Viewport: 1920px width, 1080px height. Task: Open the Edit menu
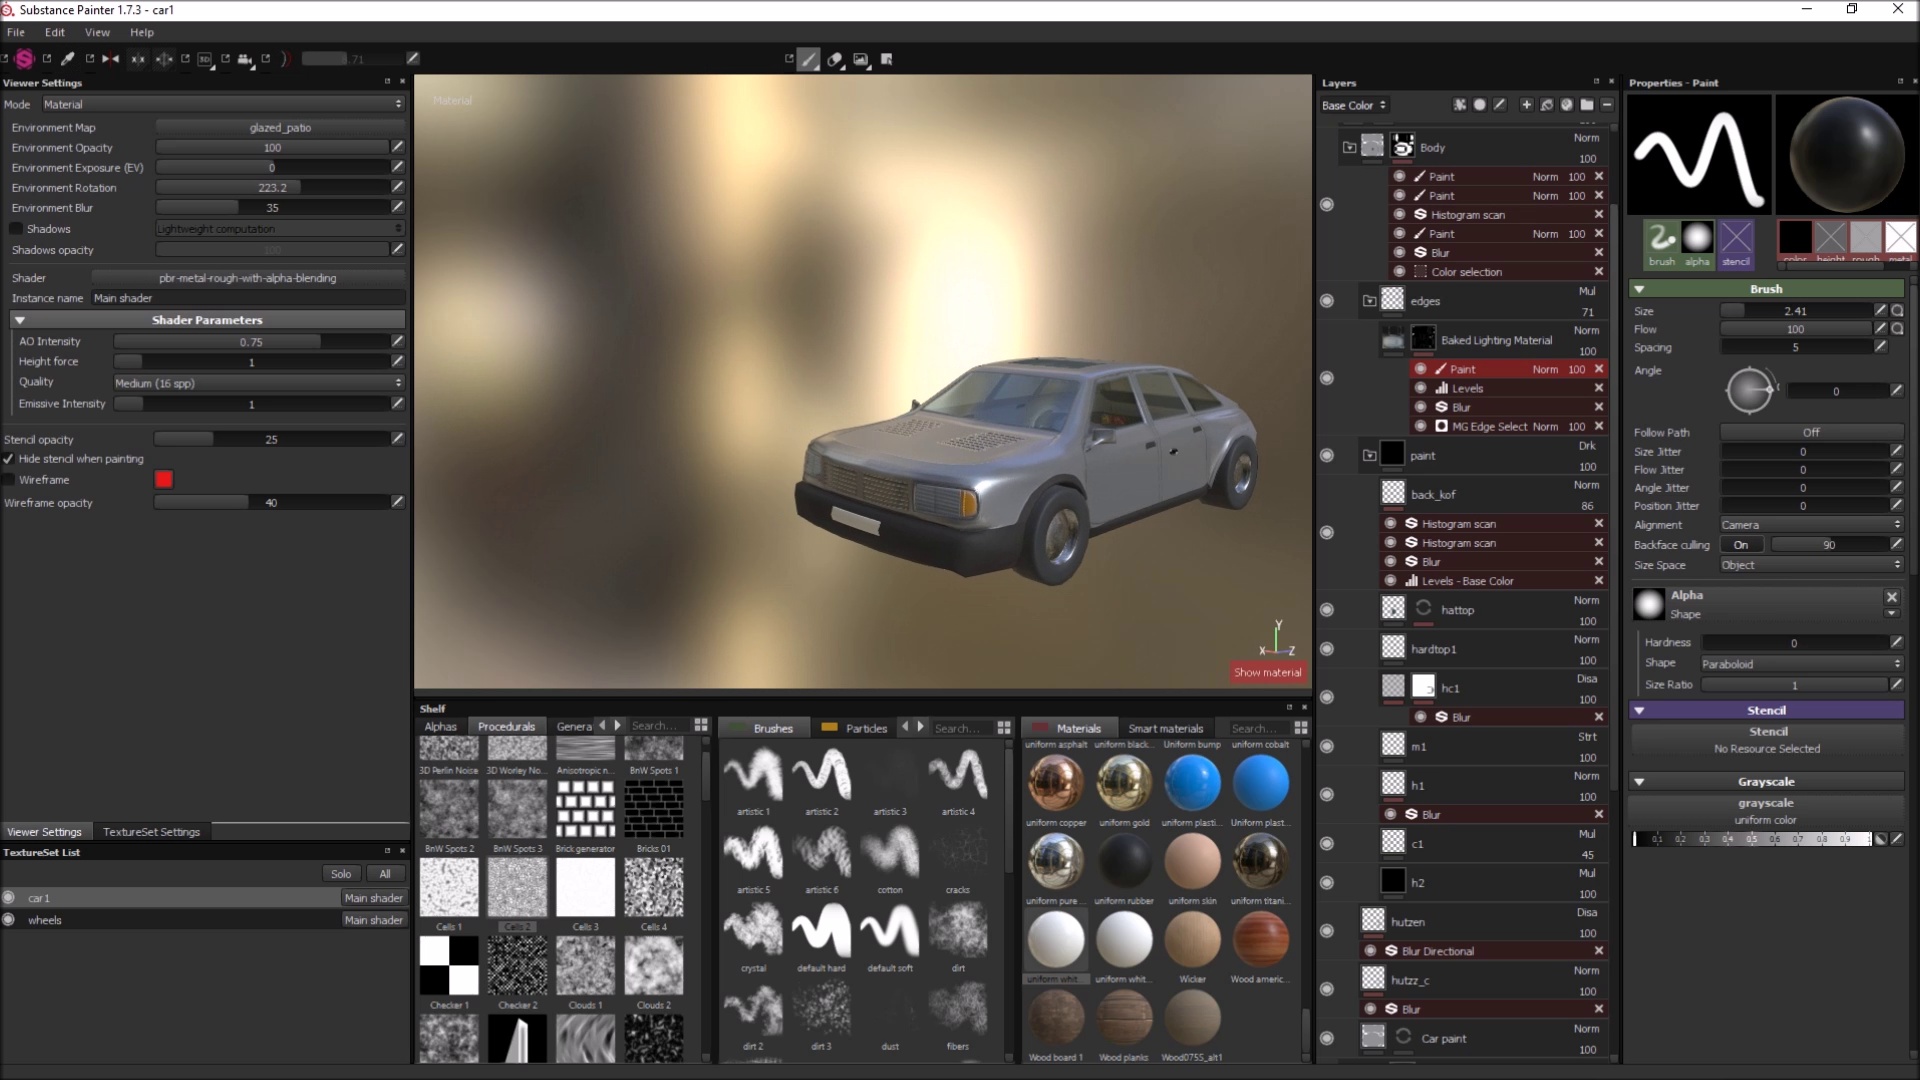(54, 32)
